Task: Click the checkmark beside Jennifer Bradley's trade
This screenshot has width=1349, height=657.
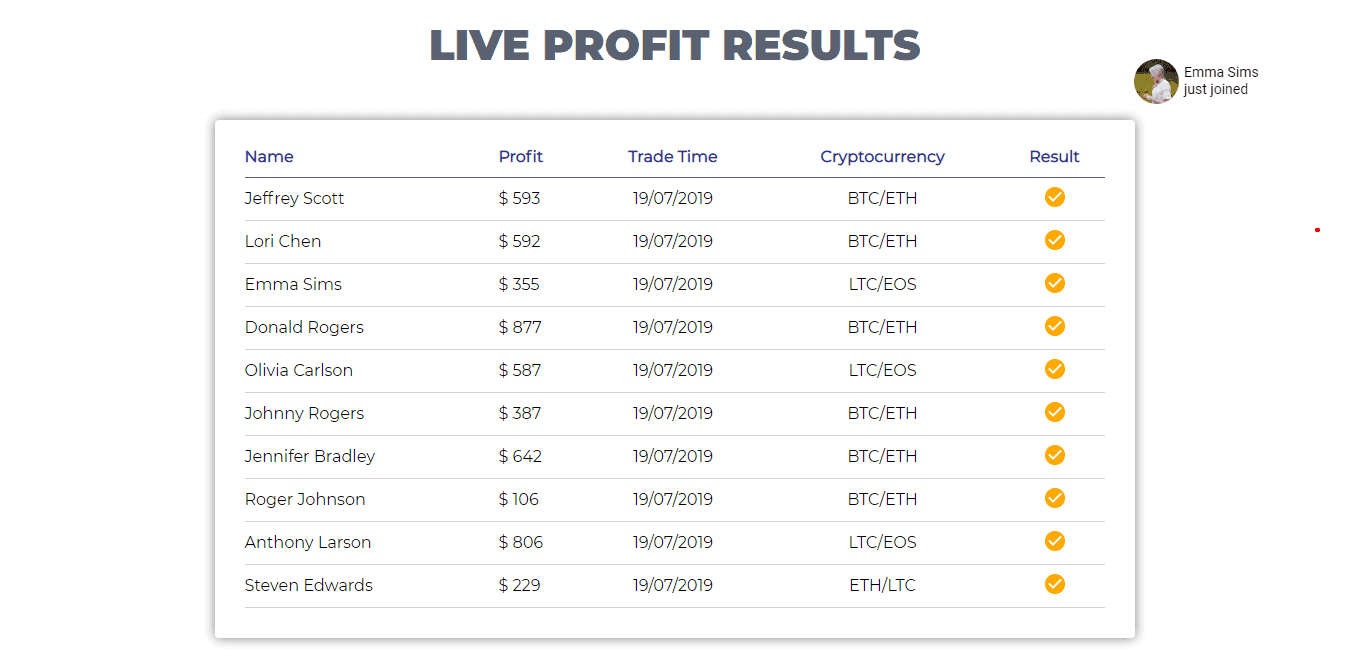Action: (1054, 455)
